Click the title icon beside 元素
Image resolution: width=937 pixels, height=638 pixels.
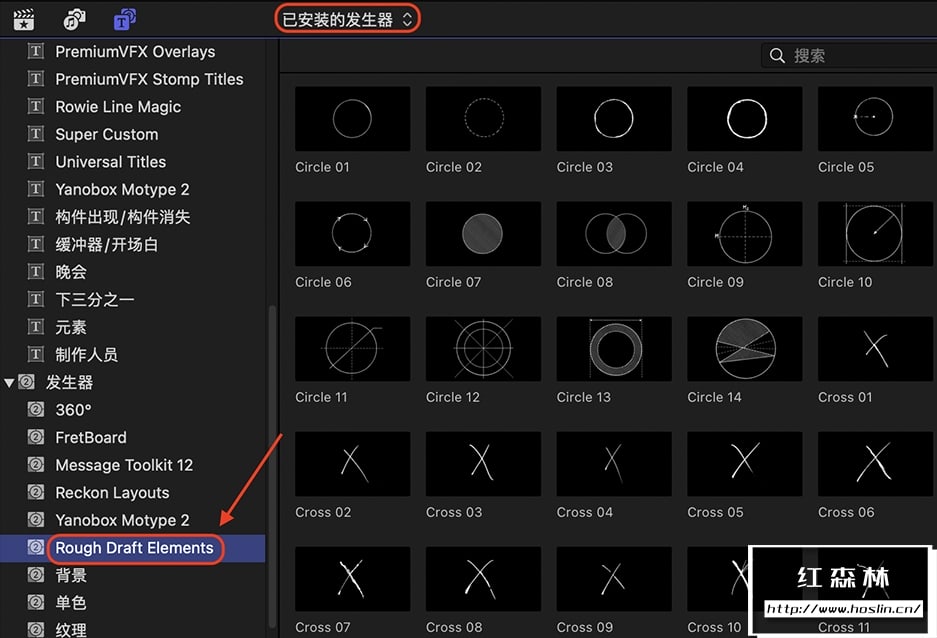click(x=36, y=326)
